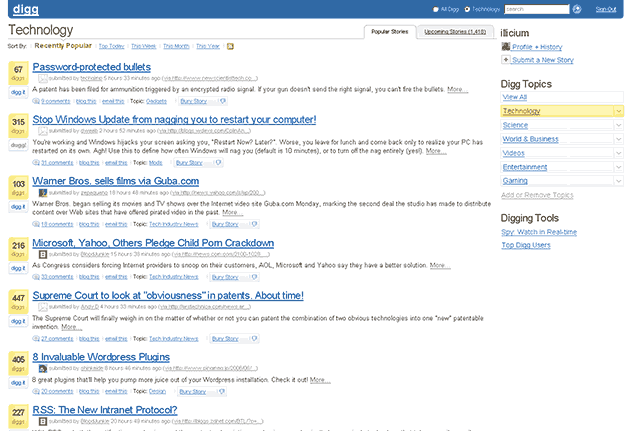Click submitter avatar for Warner Bros story
Screen dimensions: 632x431
[43, 193]
